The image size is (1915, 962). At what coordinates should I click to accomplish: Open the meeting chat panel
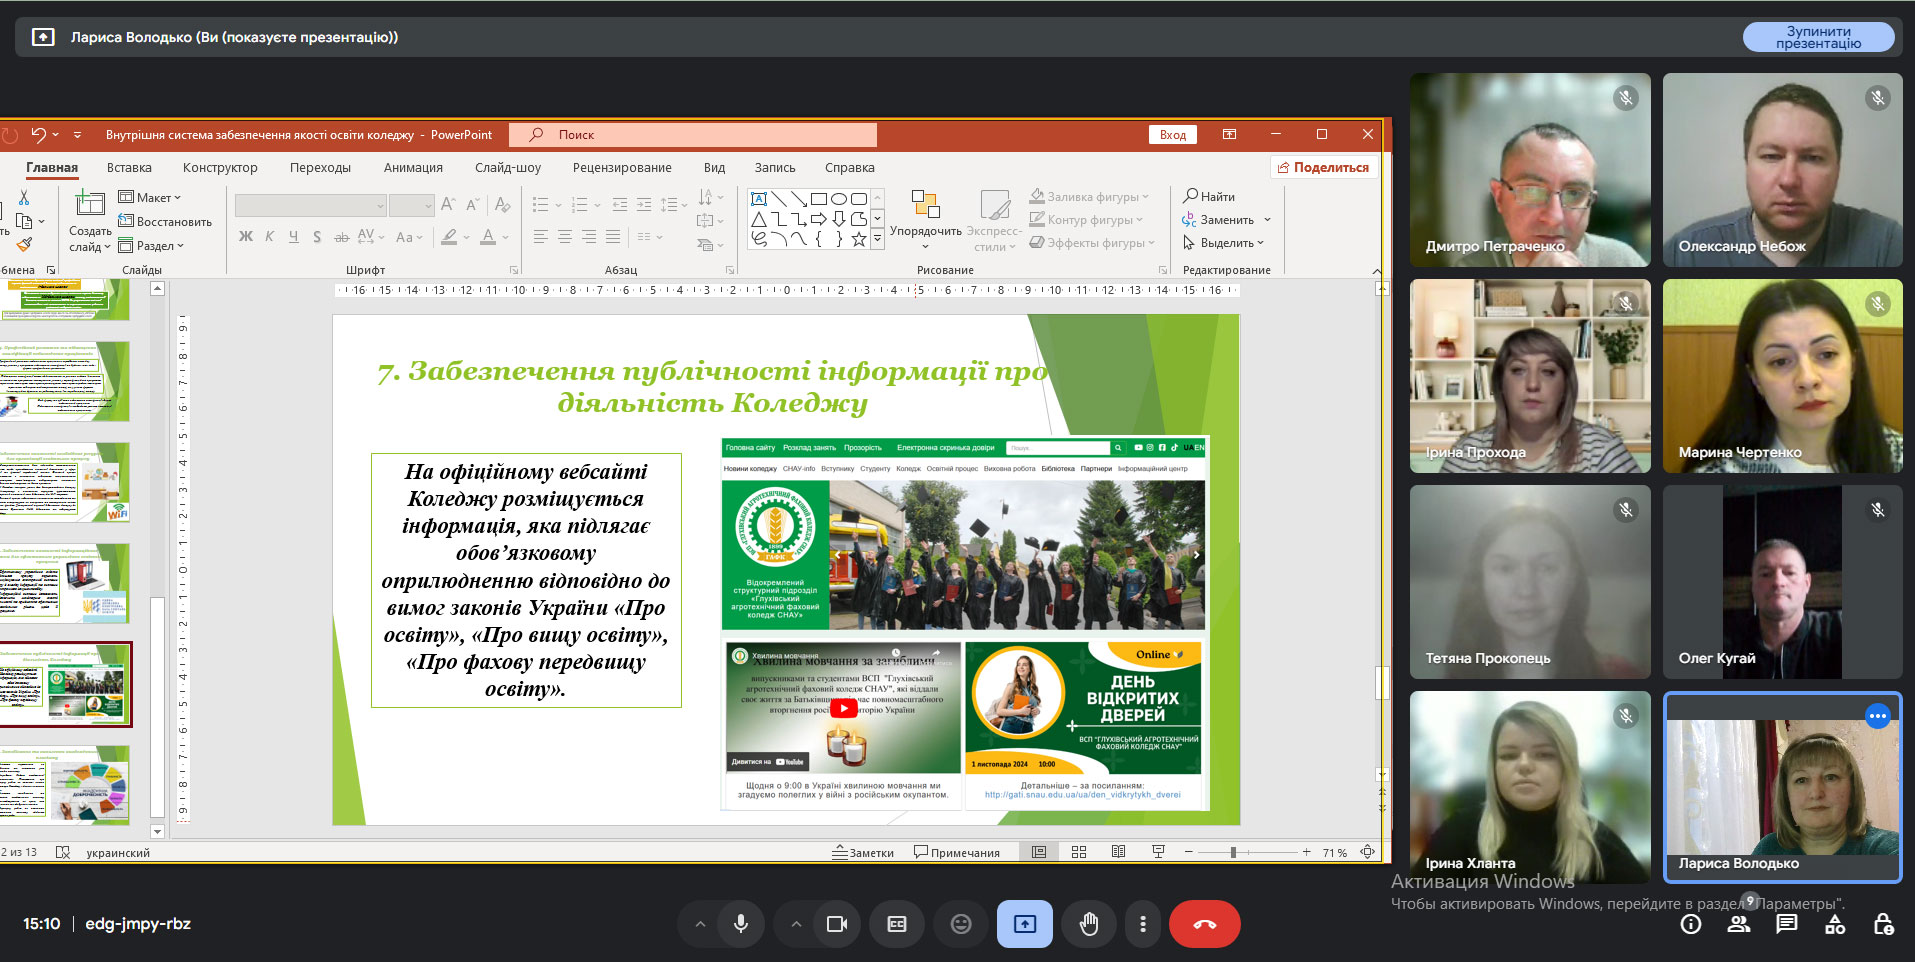[1787, 924]
